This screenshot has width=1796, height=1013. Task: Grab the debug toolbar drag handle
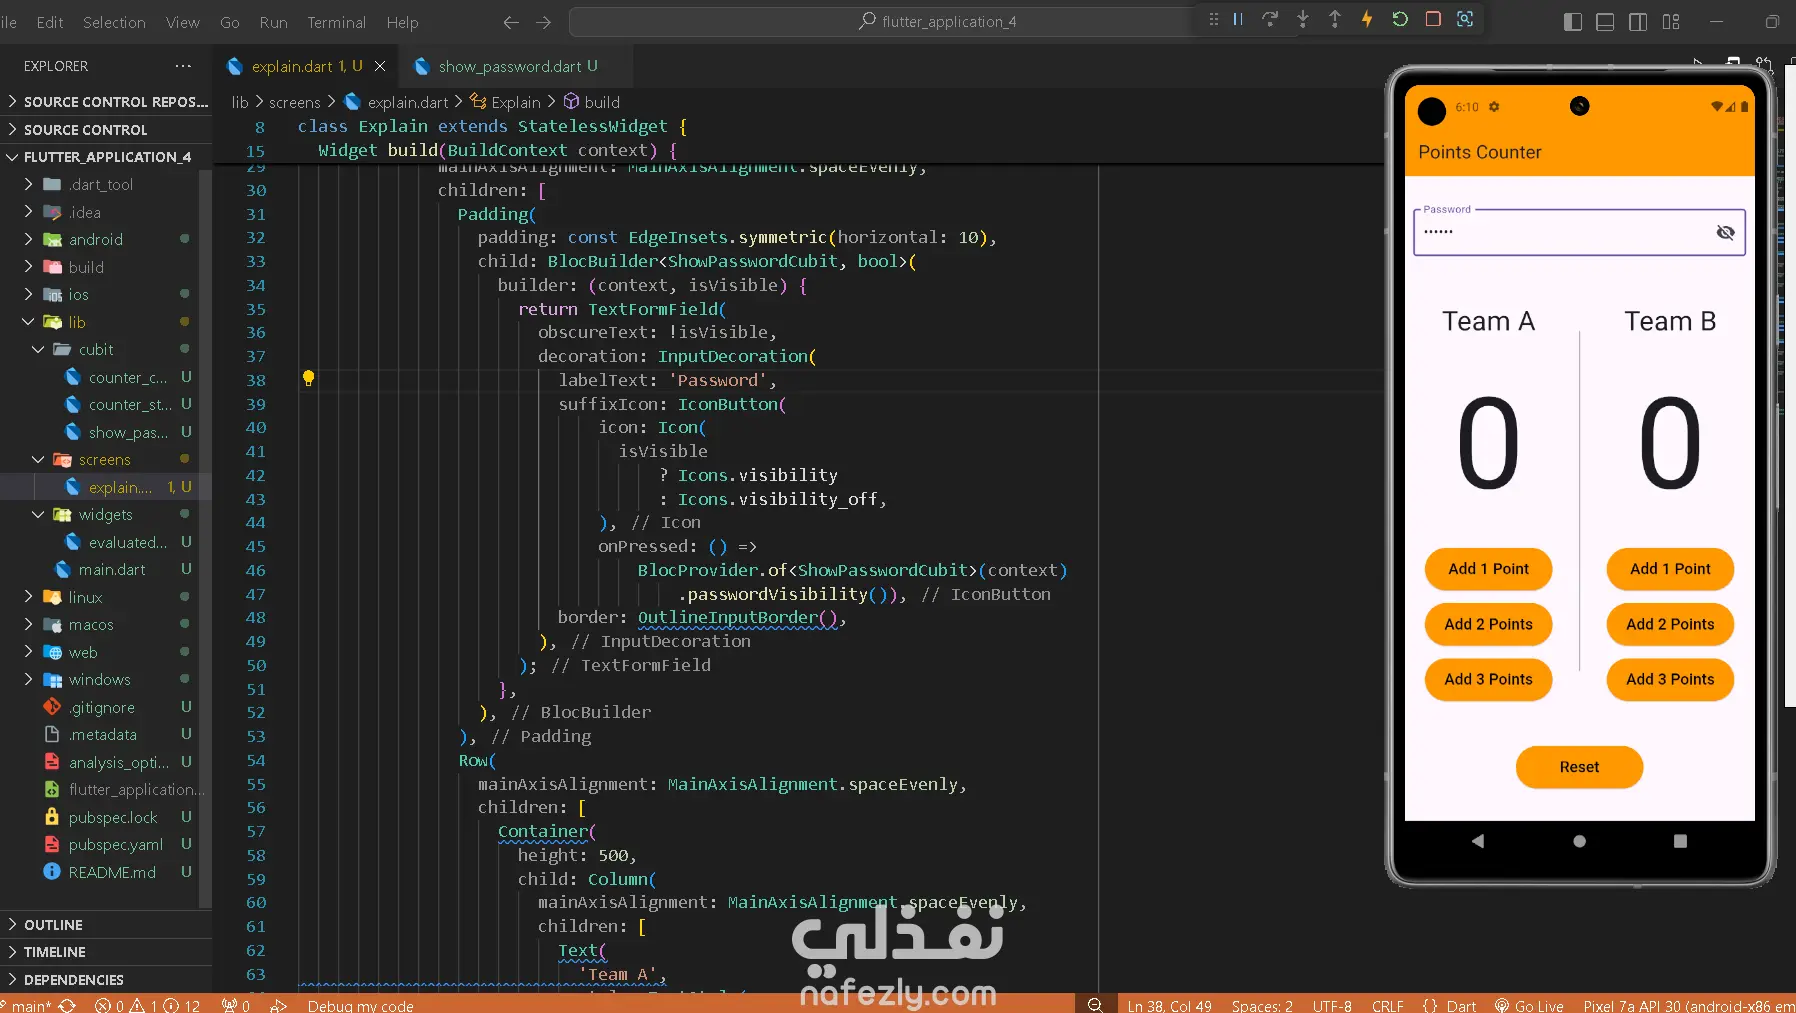tap(1214, 19)
